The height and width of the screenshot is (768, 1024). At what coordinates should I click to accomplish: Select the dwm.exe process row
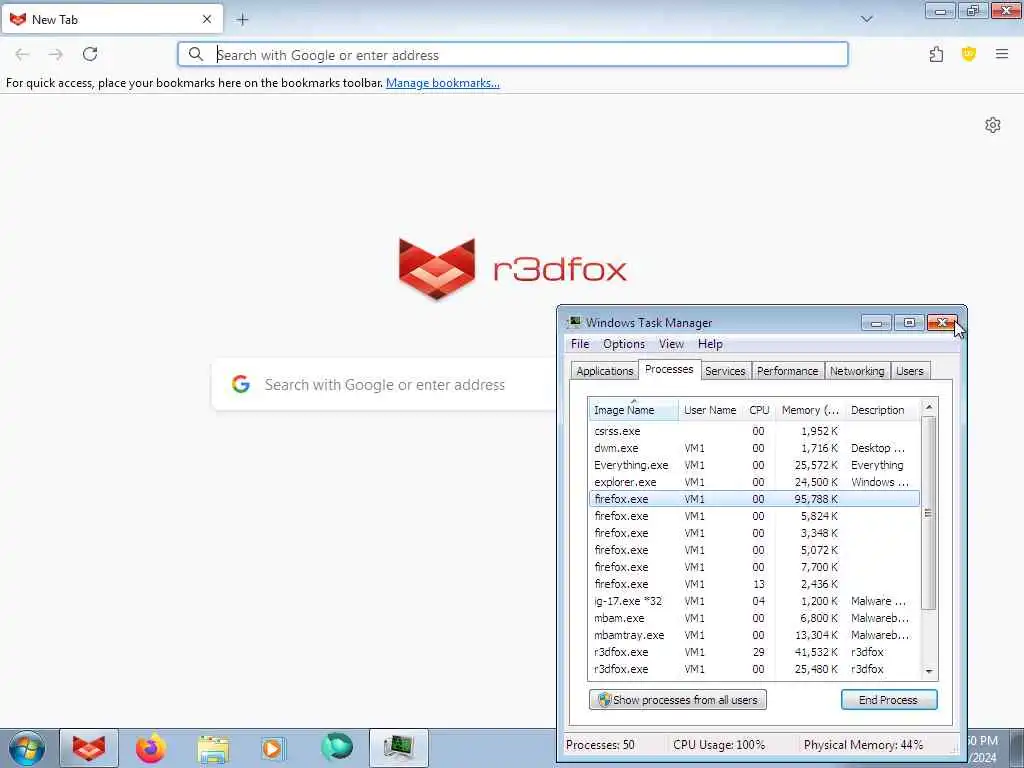pyautogui.click(x=754, y=448)
